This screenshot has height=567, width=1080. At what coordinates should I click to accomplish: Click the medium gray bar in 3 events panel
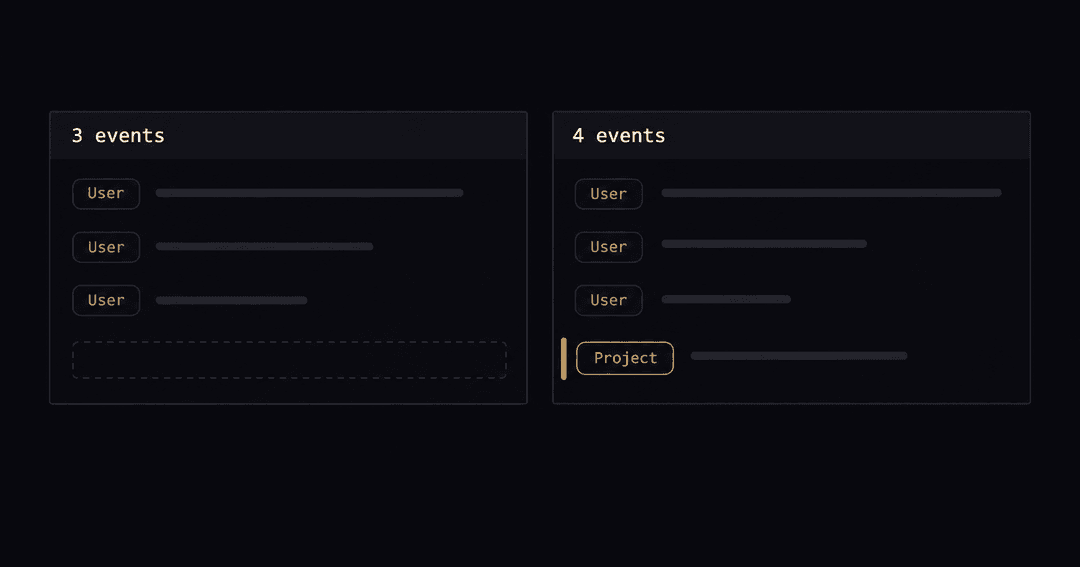[x=264, y=247]
